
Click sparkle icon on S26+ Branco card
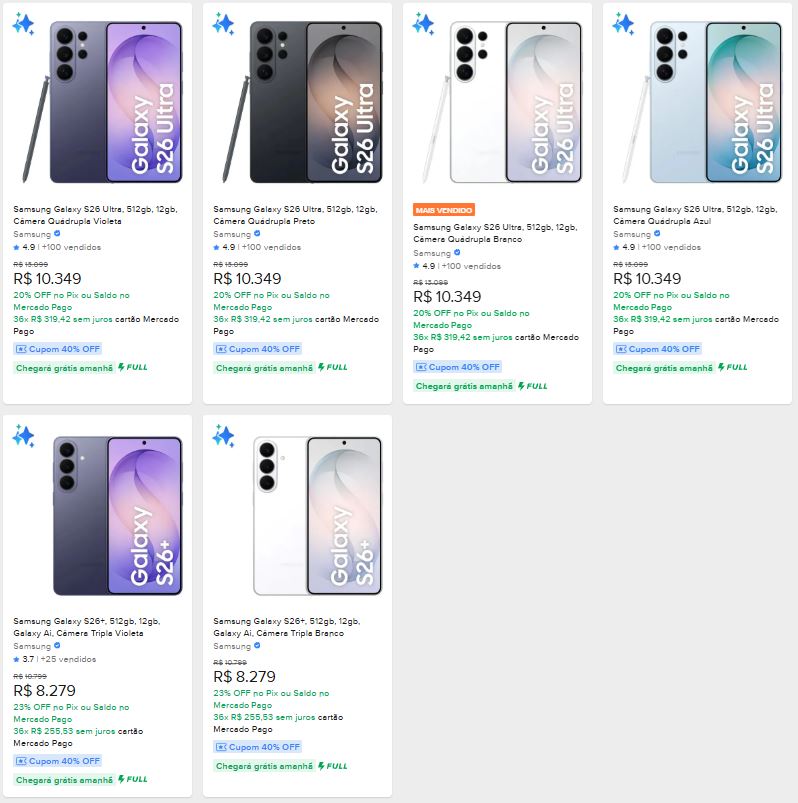[x=223, y=436]
